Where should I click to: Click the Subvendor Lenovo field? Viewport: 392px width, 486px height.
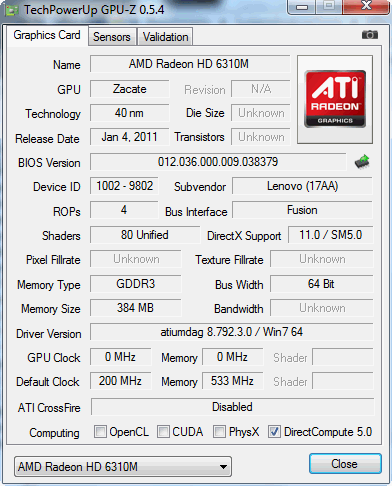point(302,186)
